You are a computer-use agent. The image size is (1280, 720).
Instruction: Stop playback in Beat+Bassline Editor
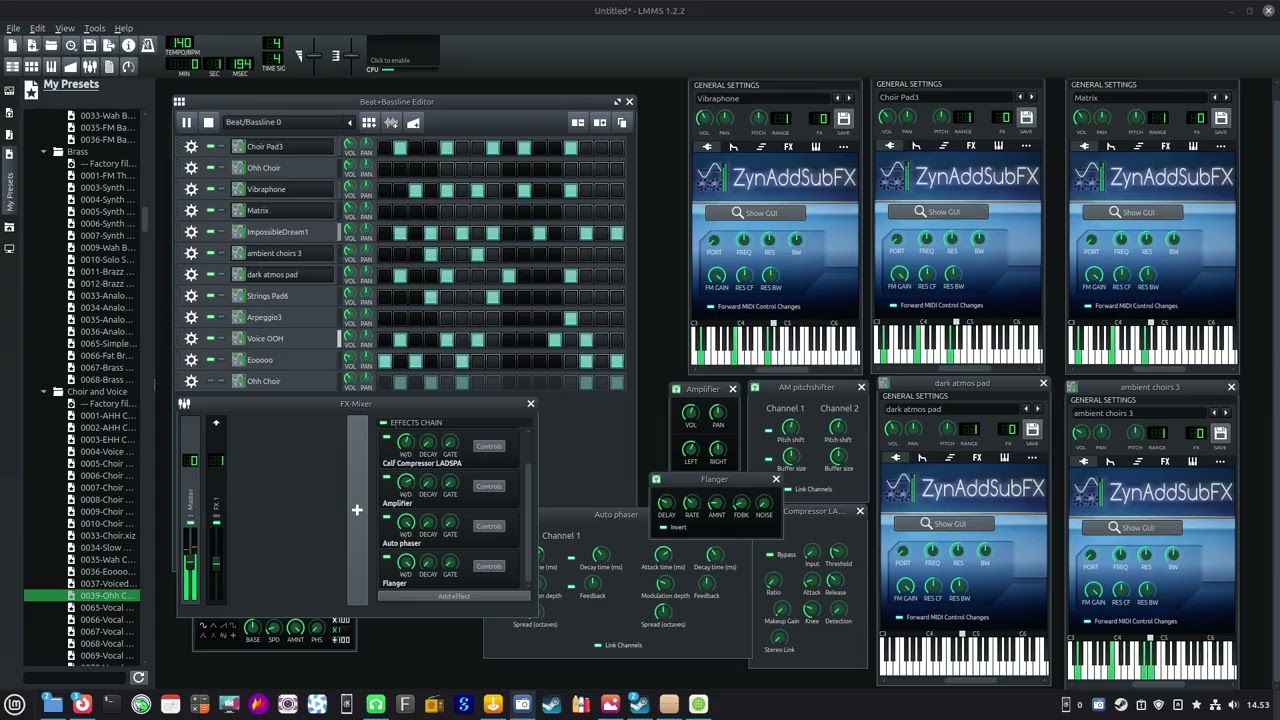point(208,122)
